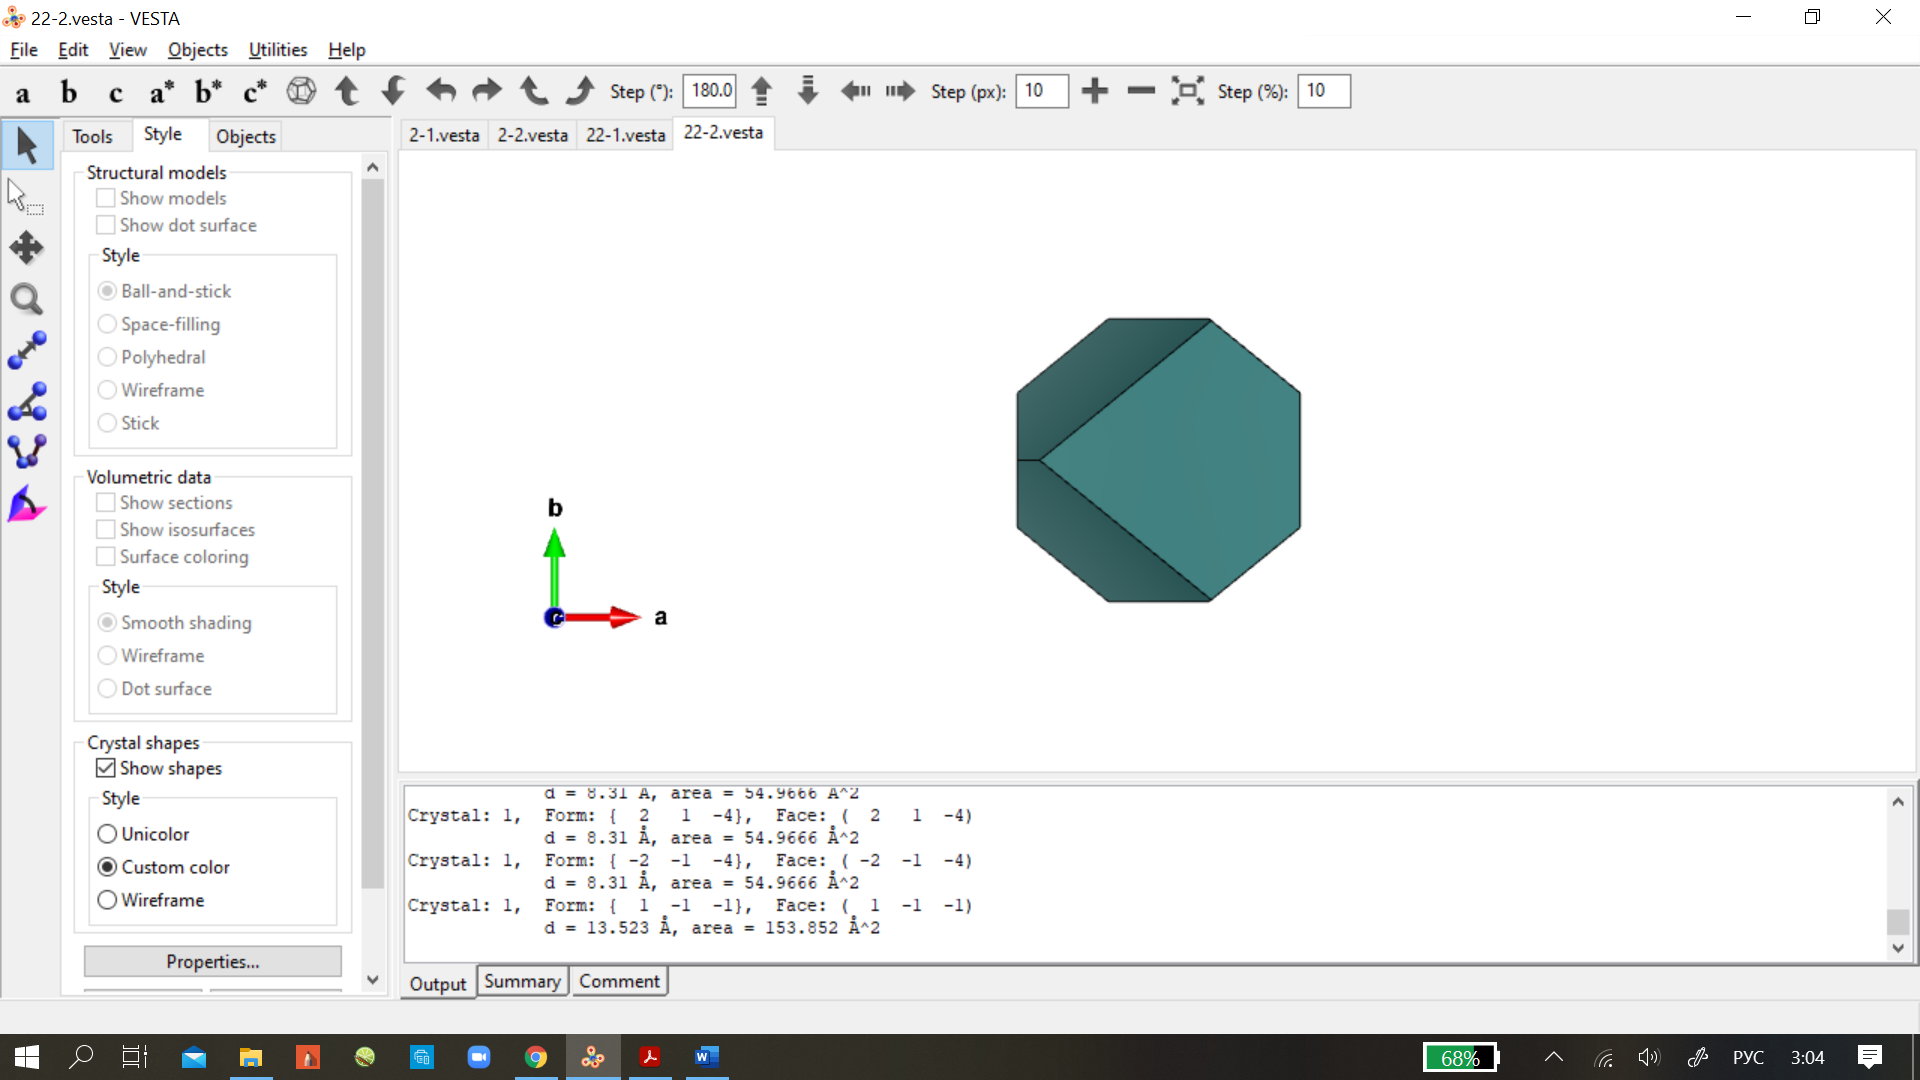1920x1080 pixels.
Task: Choose the bond Angle measurement tool
Action: click(x=27, y=401)
